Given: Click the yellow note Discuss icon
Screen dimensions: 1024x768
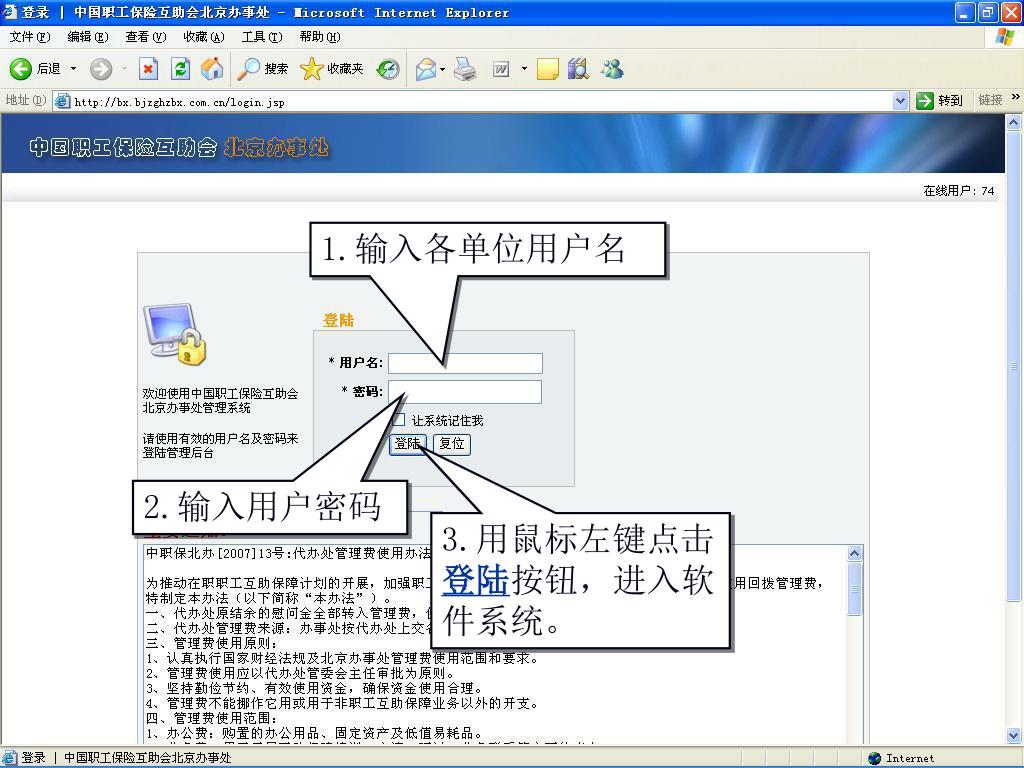Looking at the screenshot, I should tap(547, 69).
